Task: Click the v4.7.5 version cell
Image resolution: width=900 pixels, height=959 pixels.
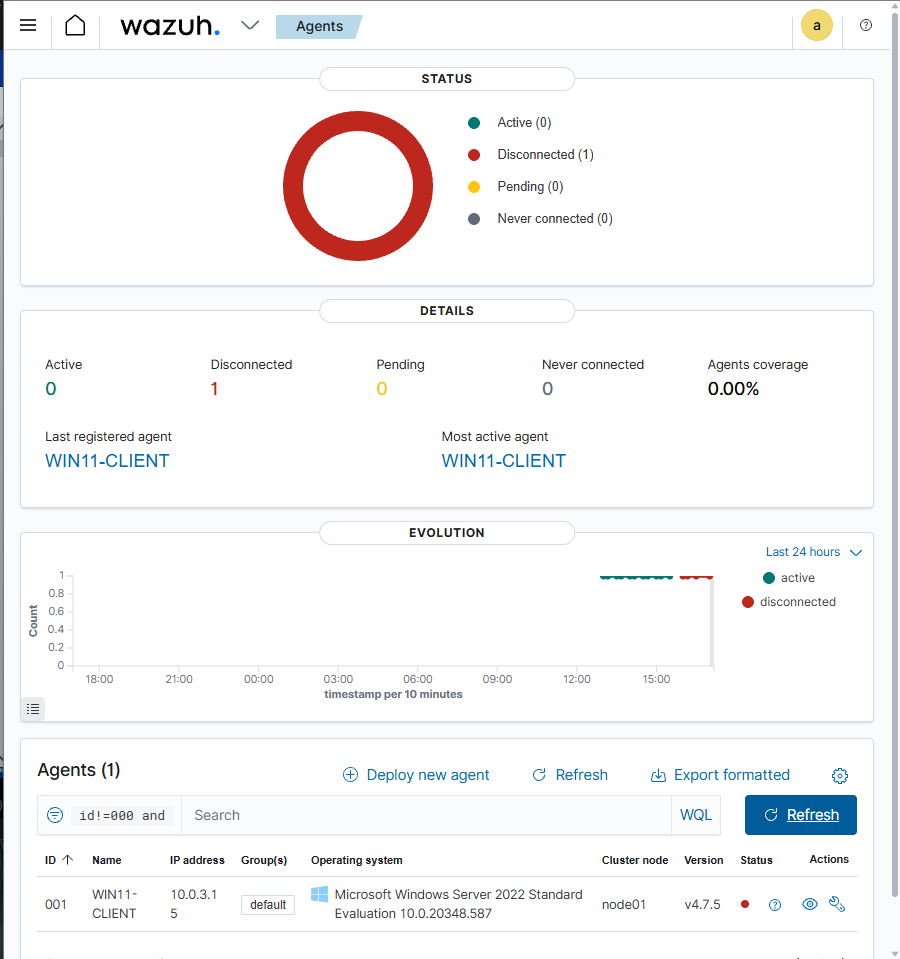Action: click(702, 904)
